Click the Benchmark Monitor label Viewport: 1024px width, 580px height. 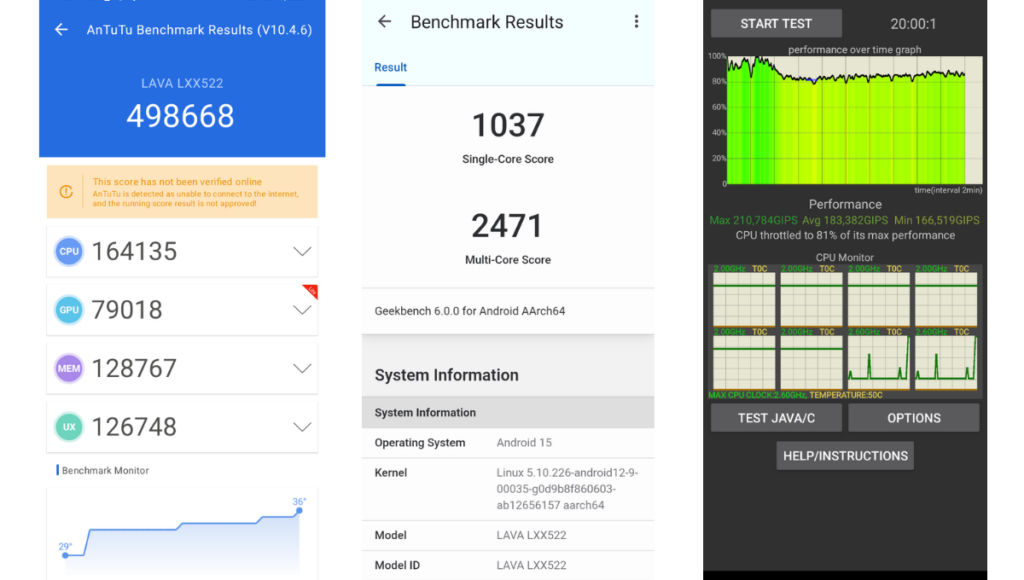[x=105, y=470]
